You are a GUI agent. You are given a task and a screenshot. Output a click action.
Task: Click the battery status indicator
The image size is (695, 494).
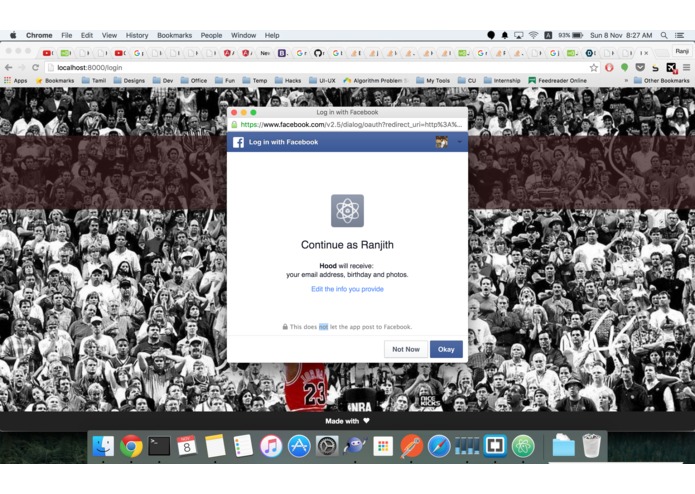coord(571,35)
